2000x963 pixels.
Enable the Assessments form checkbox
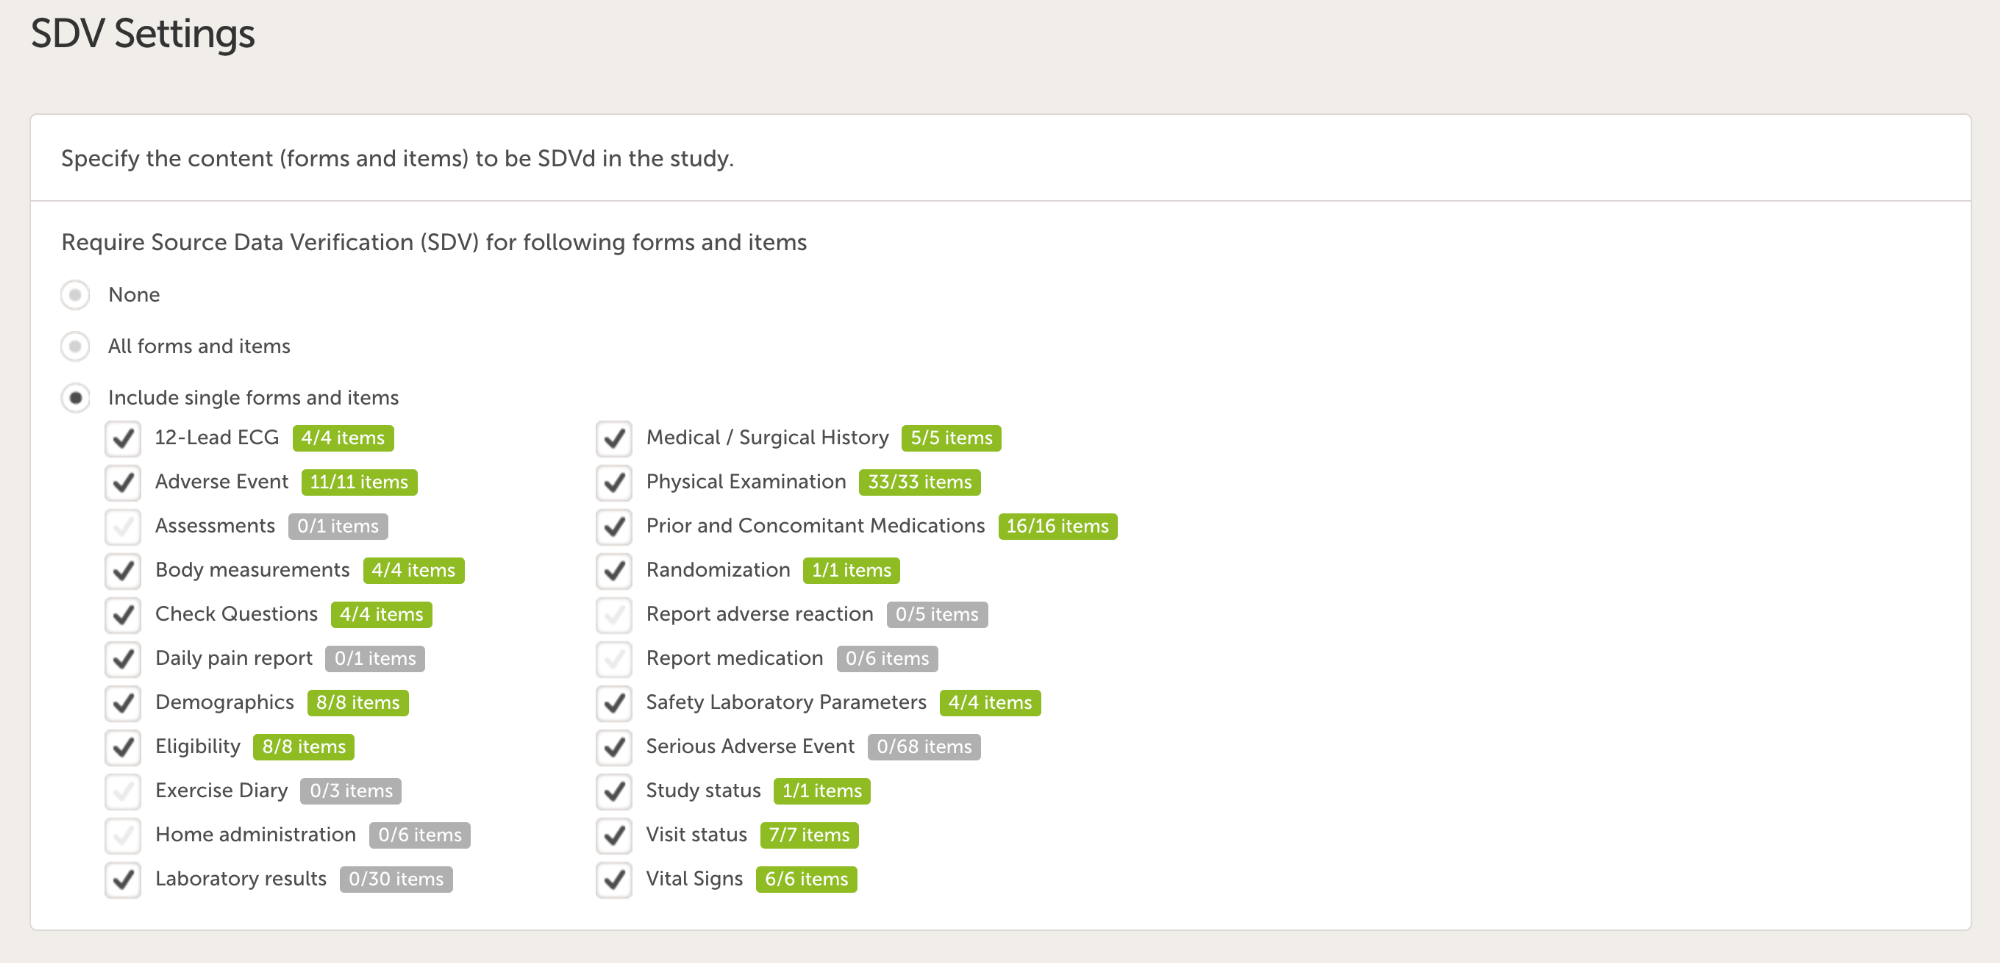123,526
